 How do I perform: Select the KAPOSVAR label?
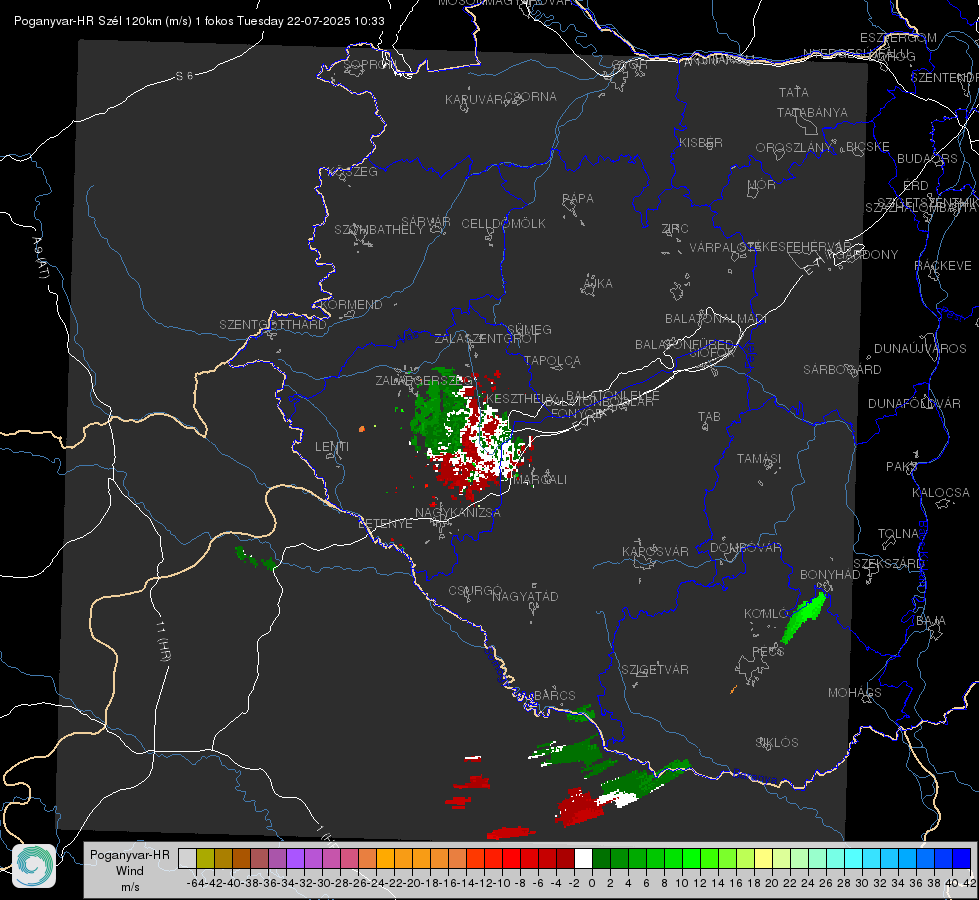pyautogui.click(x=656, y=551)
